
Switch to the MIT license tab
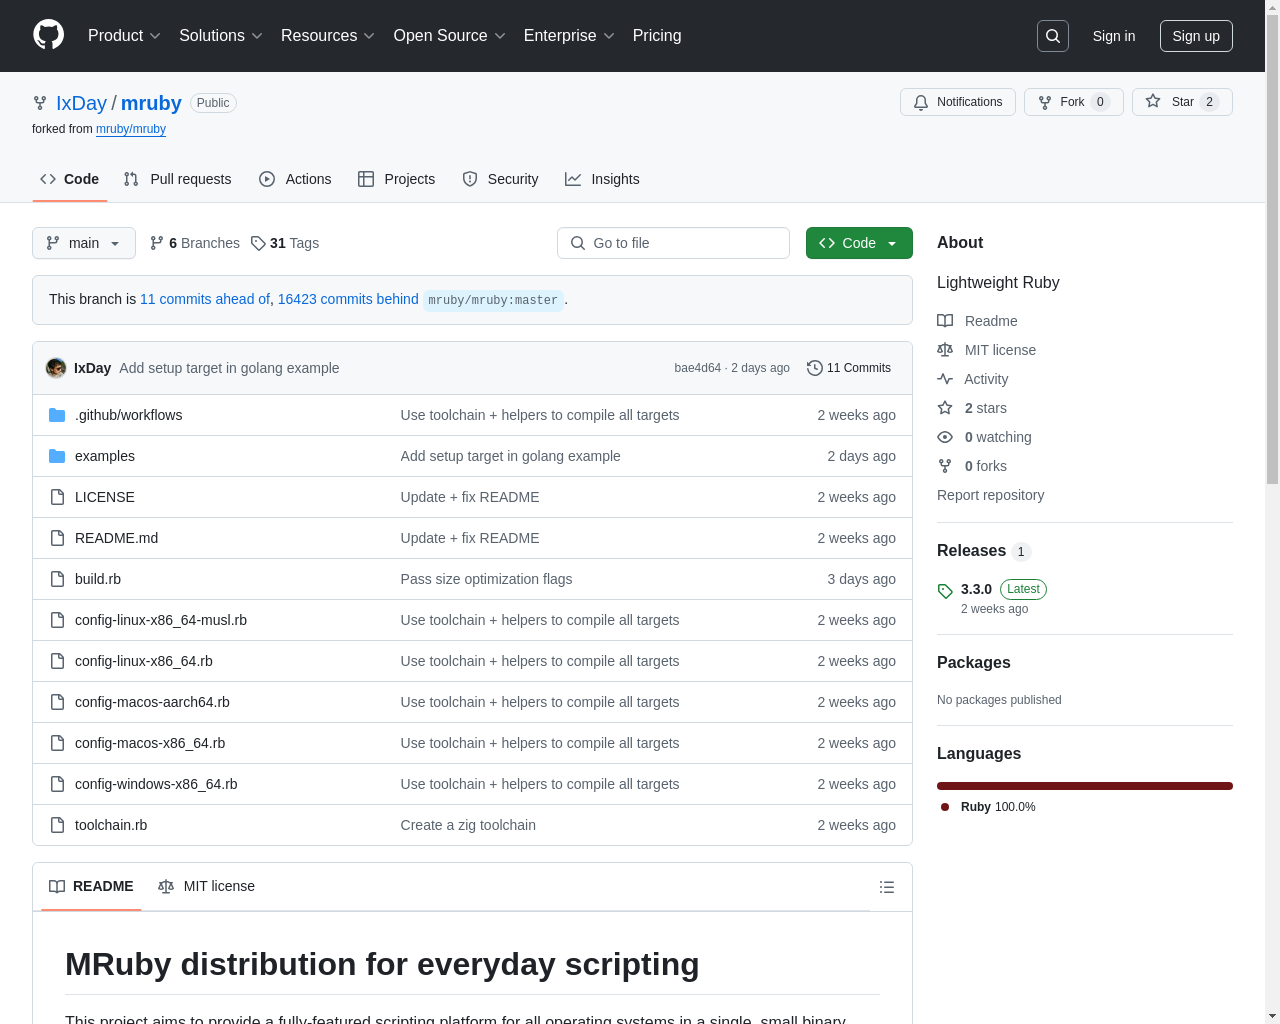(206, 886)
